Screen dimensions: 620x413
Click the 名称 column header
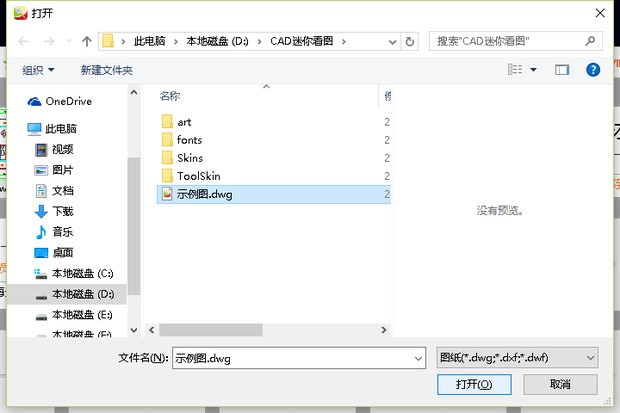[170, 96]
